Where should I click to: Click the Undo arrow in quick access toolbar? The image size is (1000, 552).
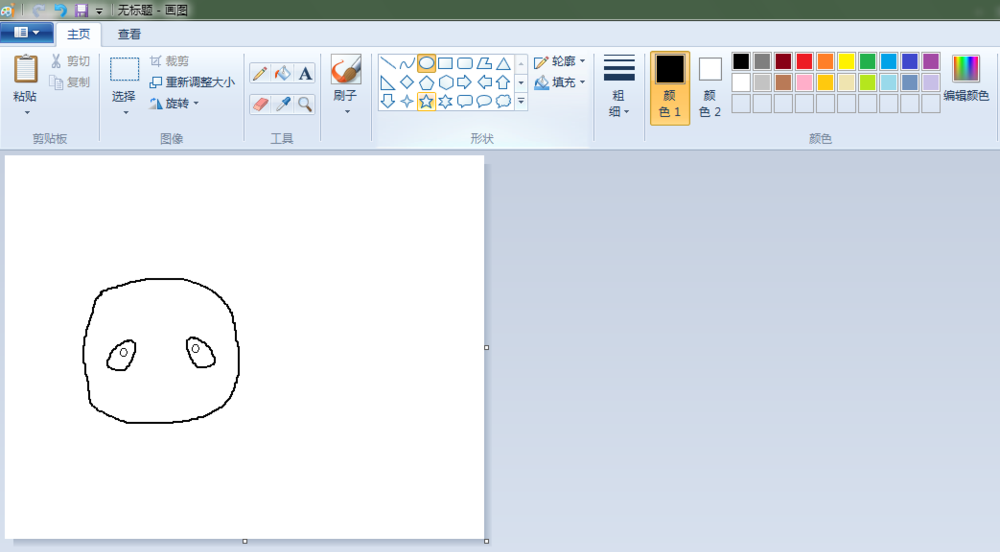click(60, 10)
